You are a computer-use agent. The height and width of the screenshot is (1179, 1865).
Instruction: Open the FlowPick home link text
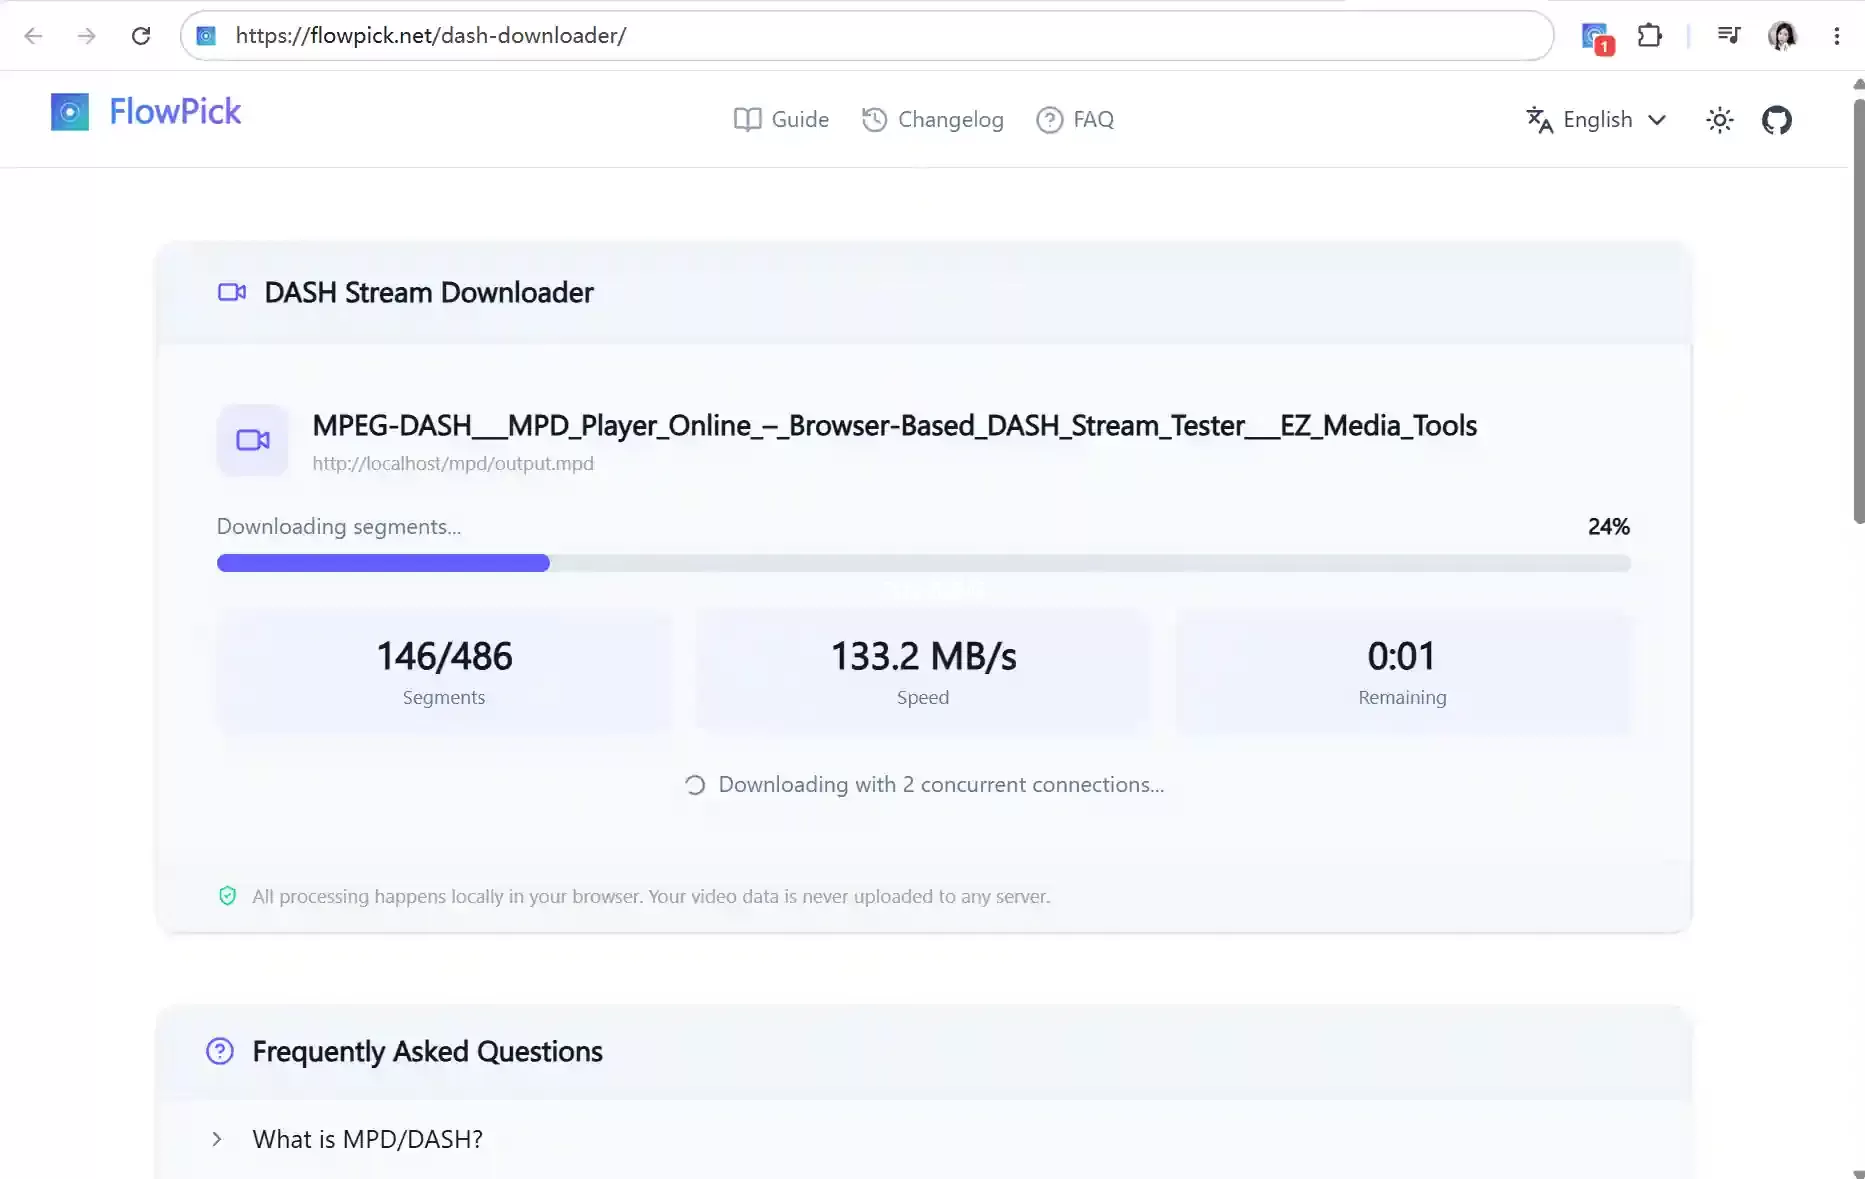(175, 112)
